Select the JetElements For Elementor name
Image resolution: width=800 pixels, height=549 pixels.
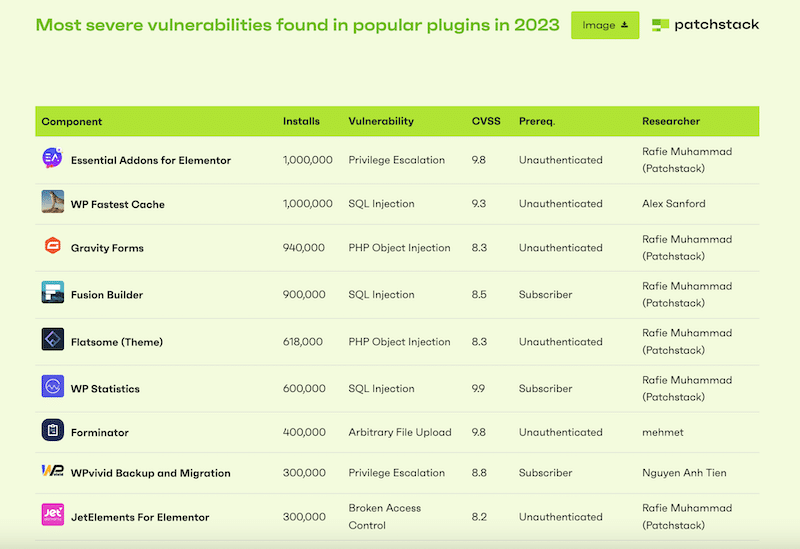tap(140, 517)
